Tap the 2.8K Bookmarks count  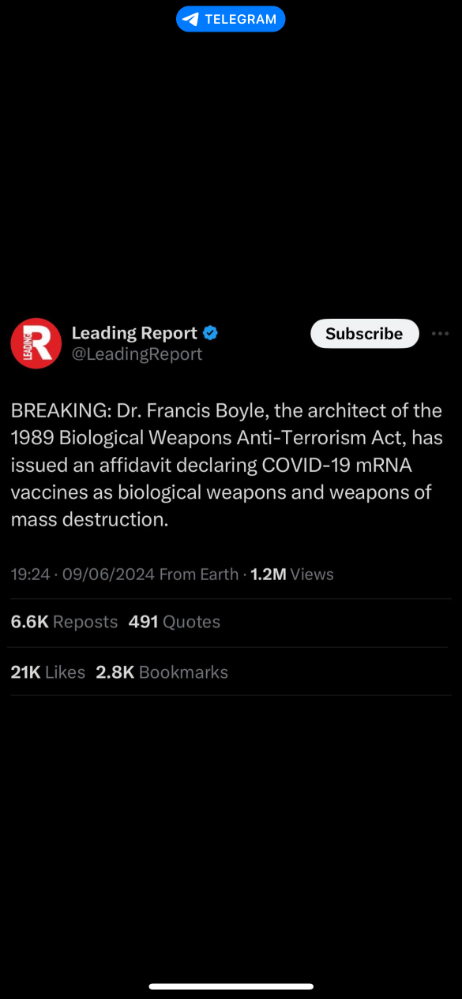click(x=162, y=672)
